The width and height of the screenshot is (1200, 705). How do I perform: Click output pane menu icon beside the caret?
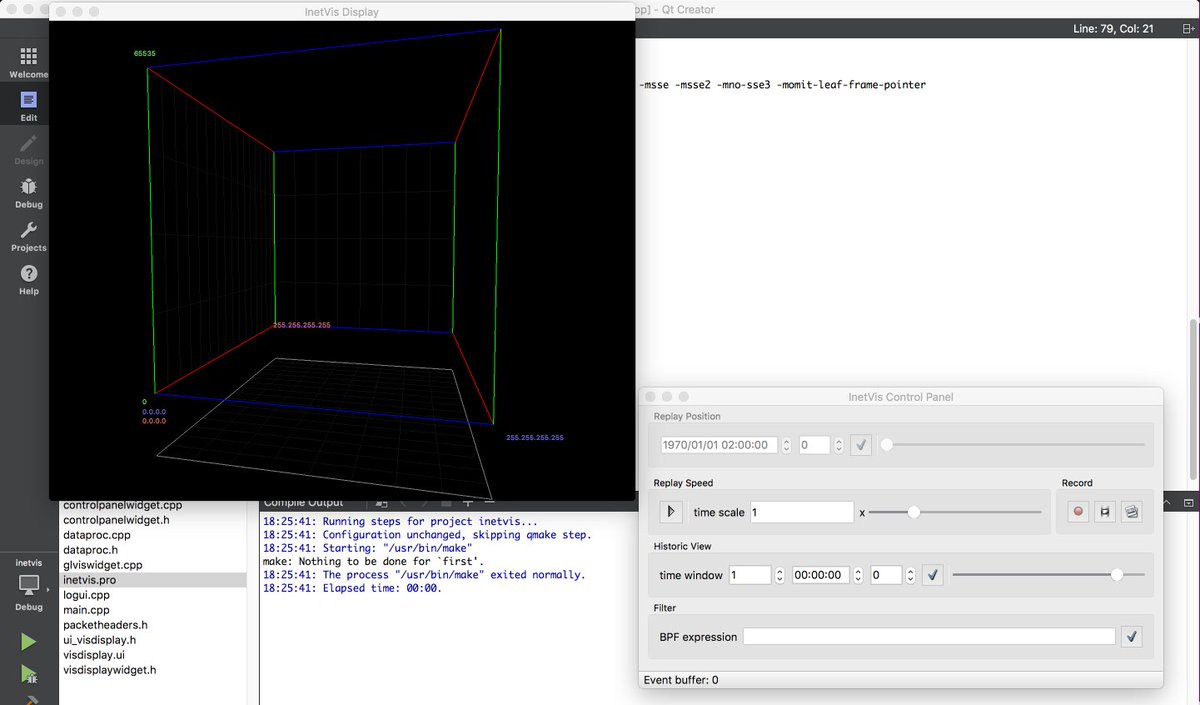click(1190, 502)
